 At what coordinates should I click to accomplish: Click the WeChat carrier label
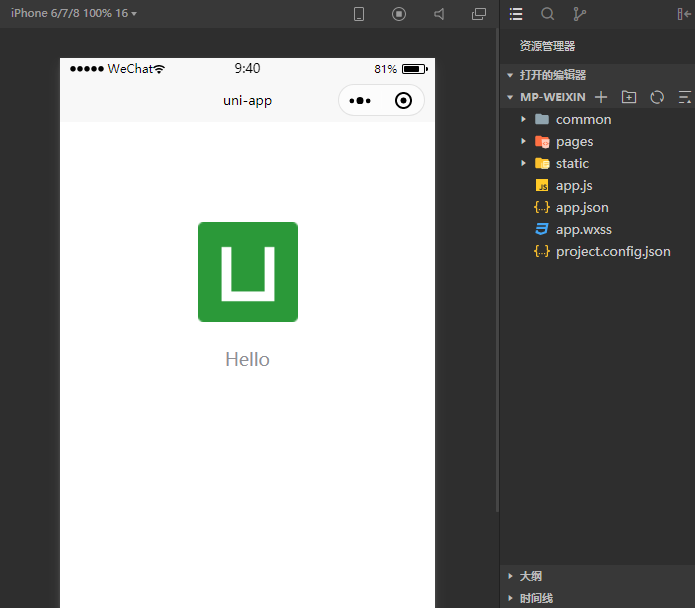tap(130, 69)
